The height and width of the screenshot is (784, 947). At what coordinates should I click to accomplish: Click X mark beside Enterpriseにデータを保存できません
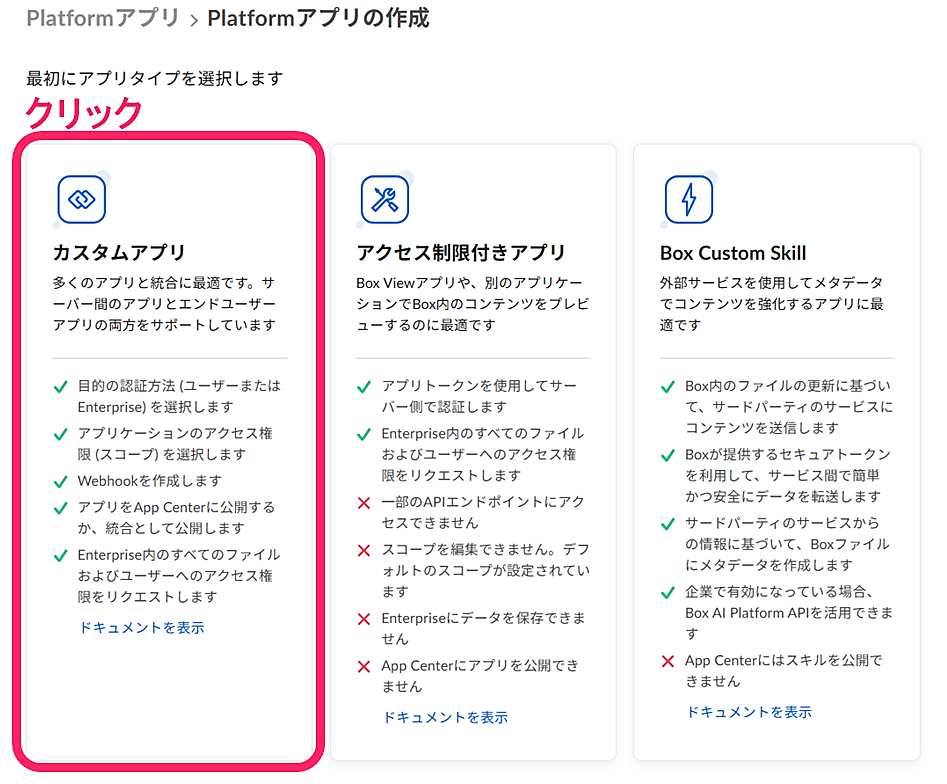364,619
